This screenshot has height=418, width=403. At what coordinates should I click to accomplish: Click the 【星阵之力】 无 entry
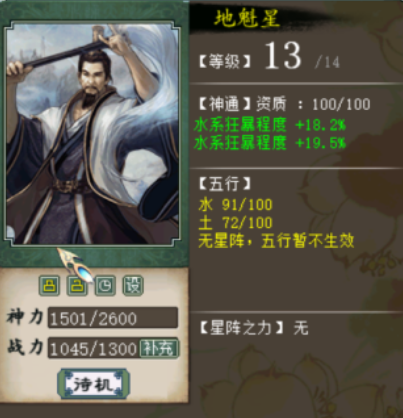[x=254, y=328]
